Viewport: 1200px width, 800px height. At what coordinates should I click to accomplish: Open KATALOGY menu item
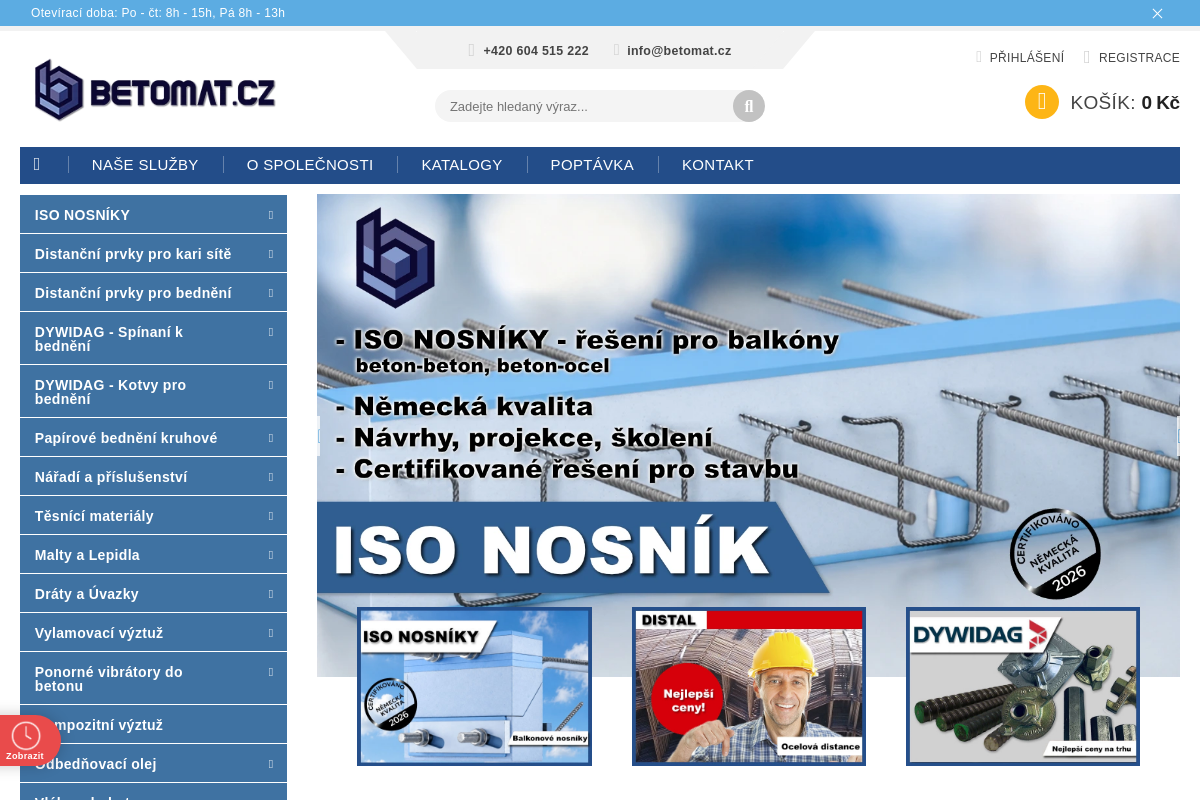(462, 165)
